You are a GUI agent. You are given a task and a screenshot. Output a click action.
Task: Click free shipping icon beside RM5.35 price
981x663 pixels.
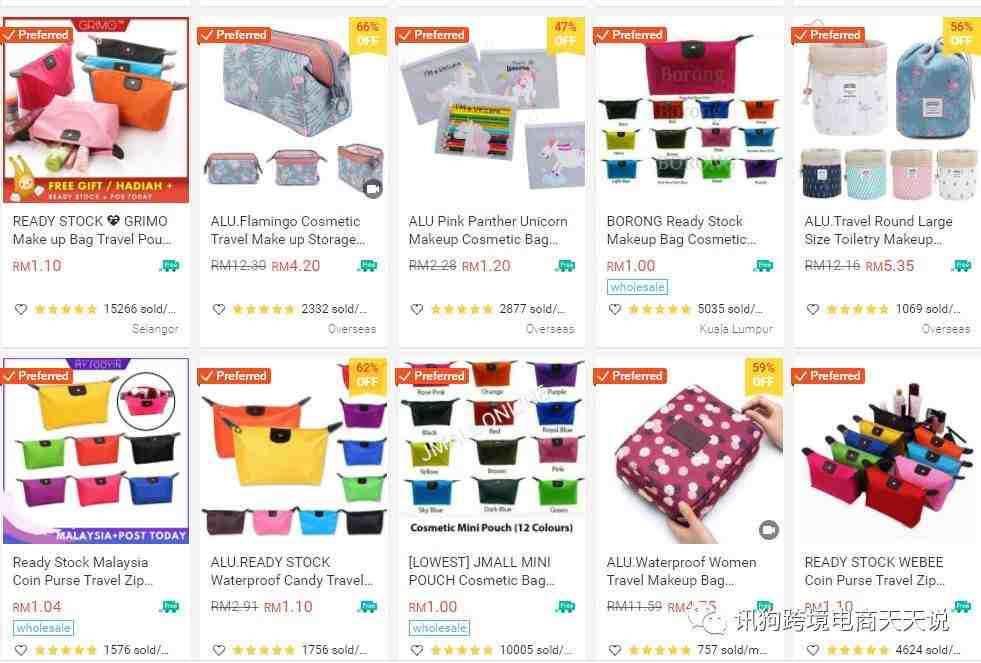pyautogui.click(x=962, y=266)
